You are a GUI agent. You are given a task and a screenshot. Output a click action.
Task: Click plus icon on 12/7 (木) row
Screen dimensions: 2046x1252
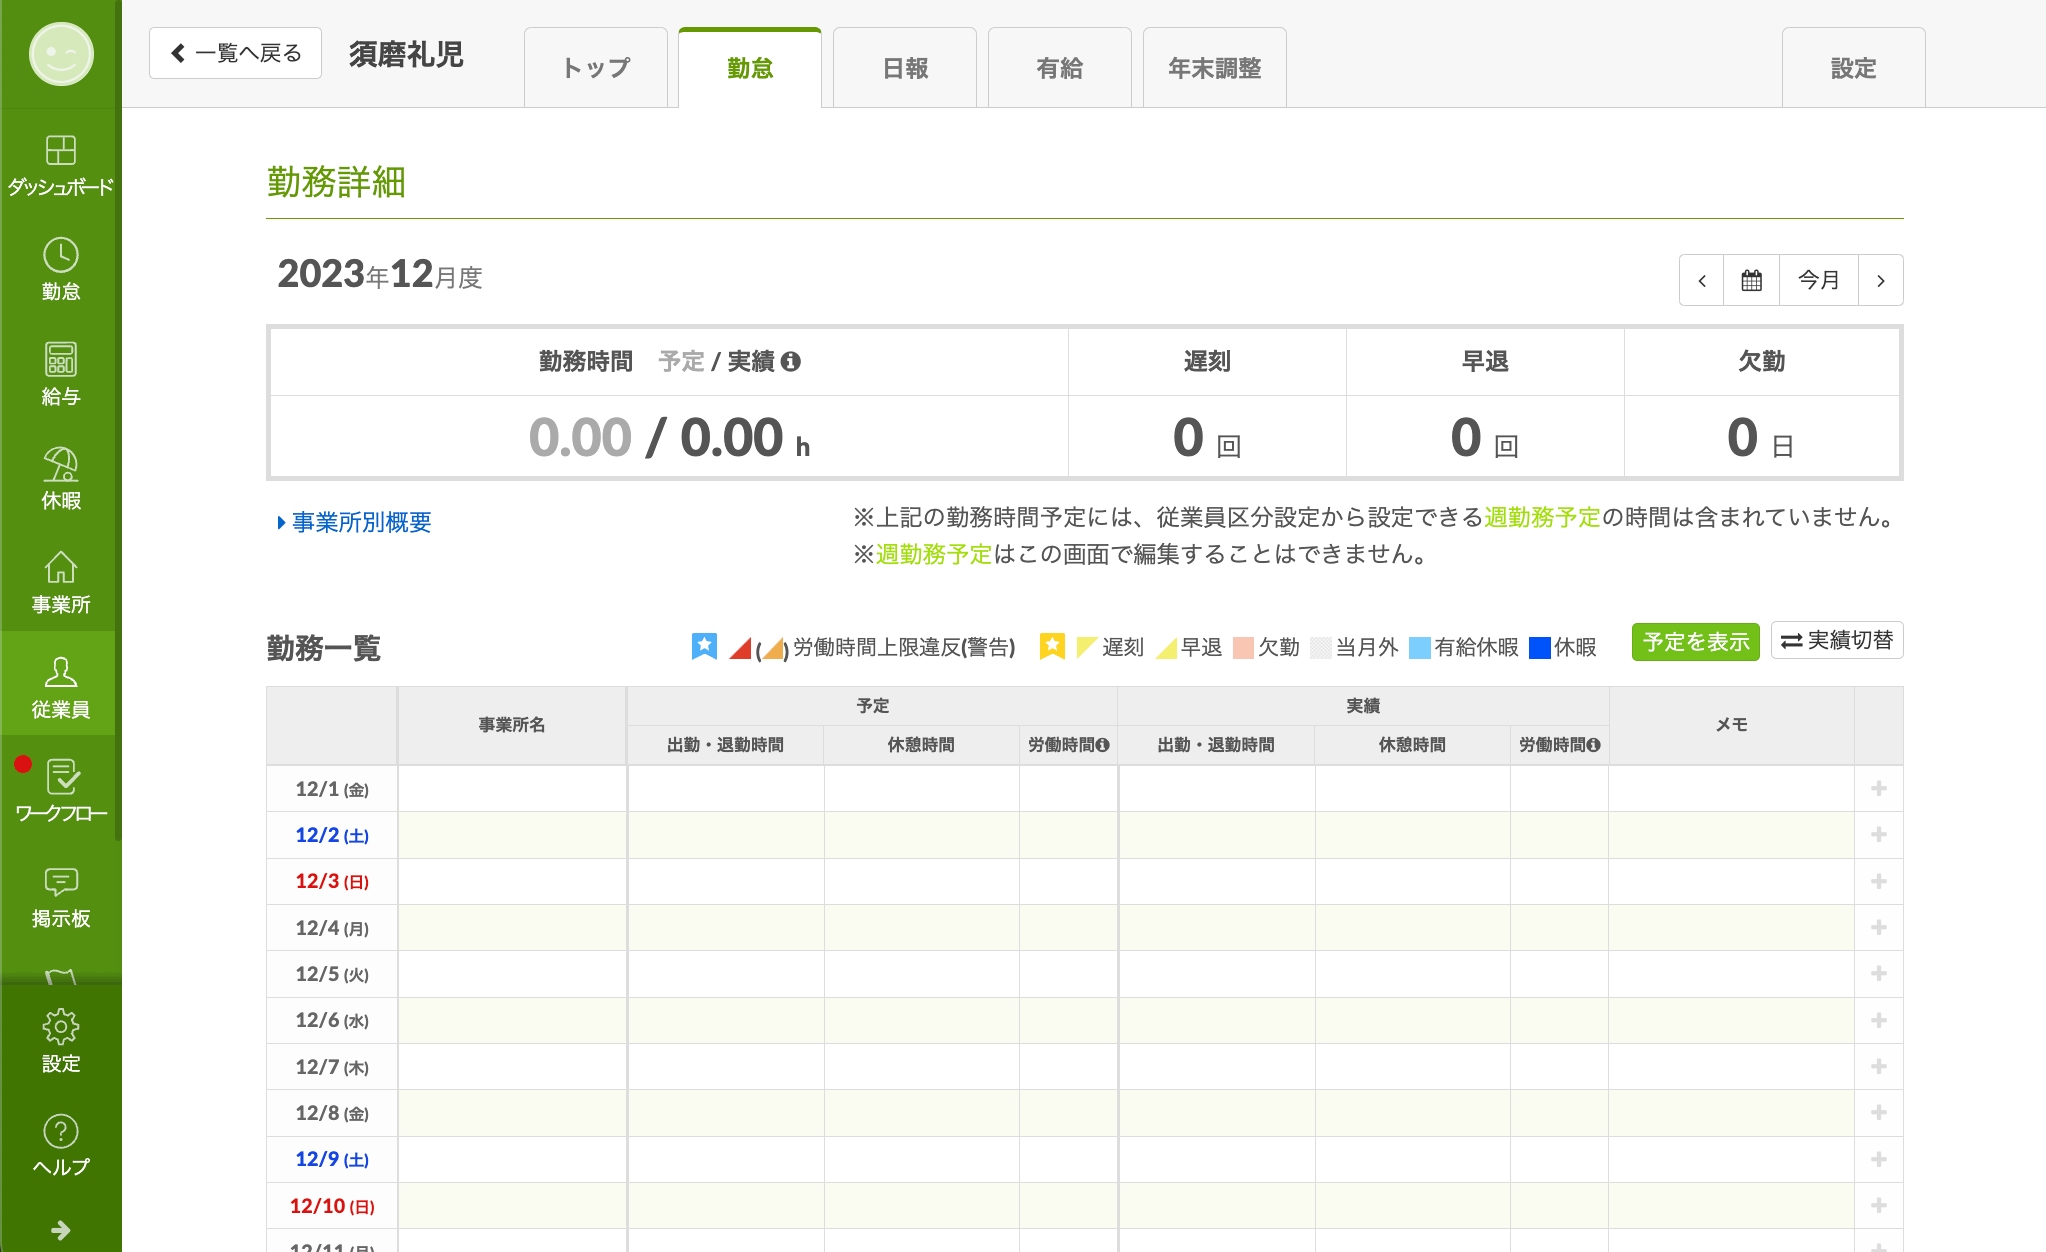click(x=1878, y=1067)
